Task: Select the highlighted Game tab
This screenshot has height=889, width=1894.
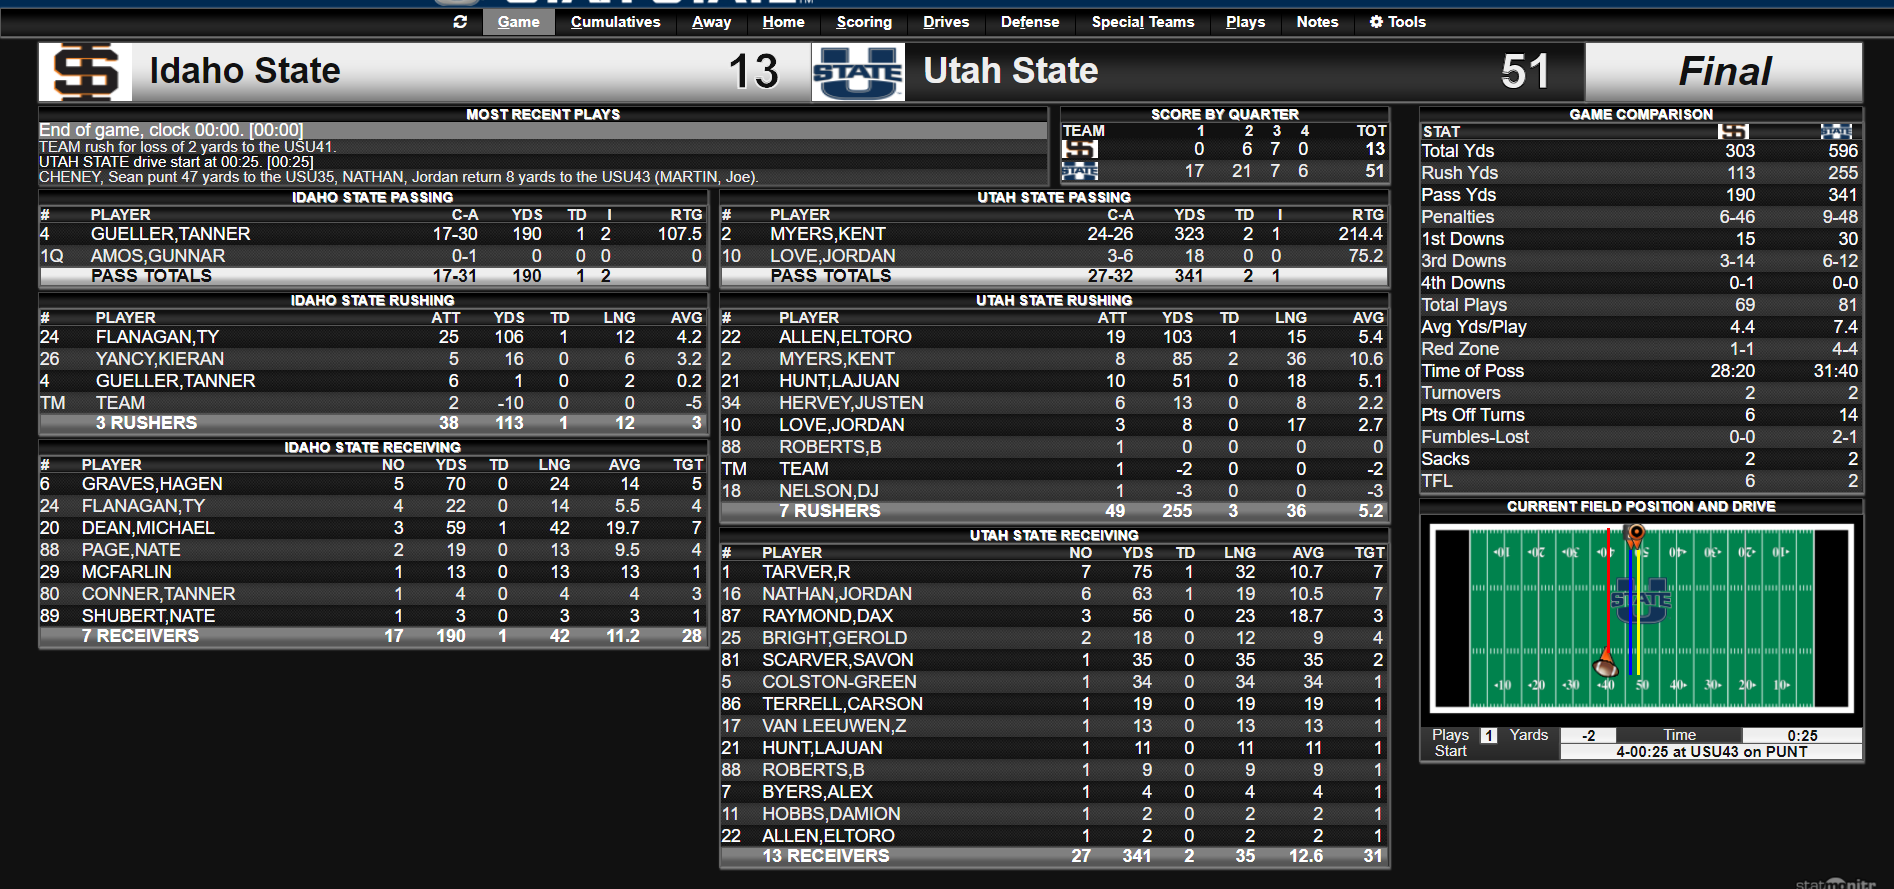Action: pyautogui.click(x=518, y=21)
